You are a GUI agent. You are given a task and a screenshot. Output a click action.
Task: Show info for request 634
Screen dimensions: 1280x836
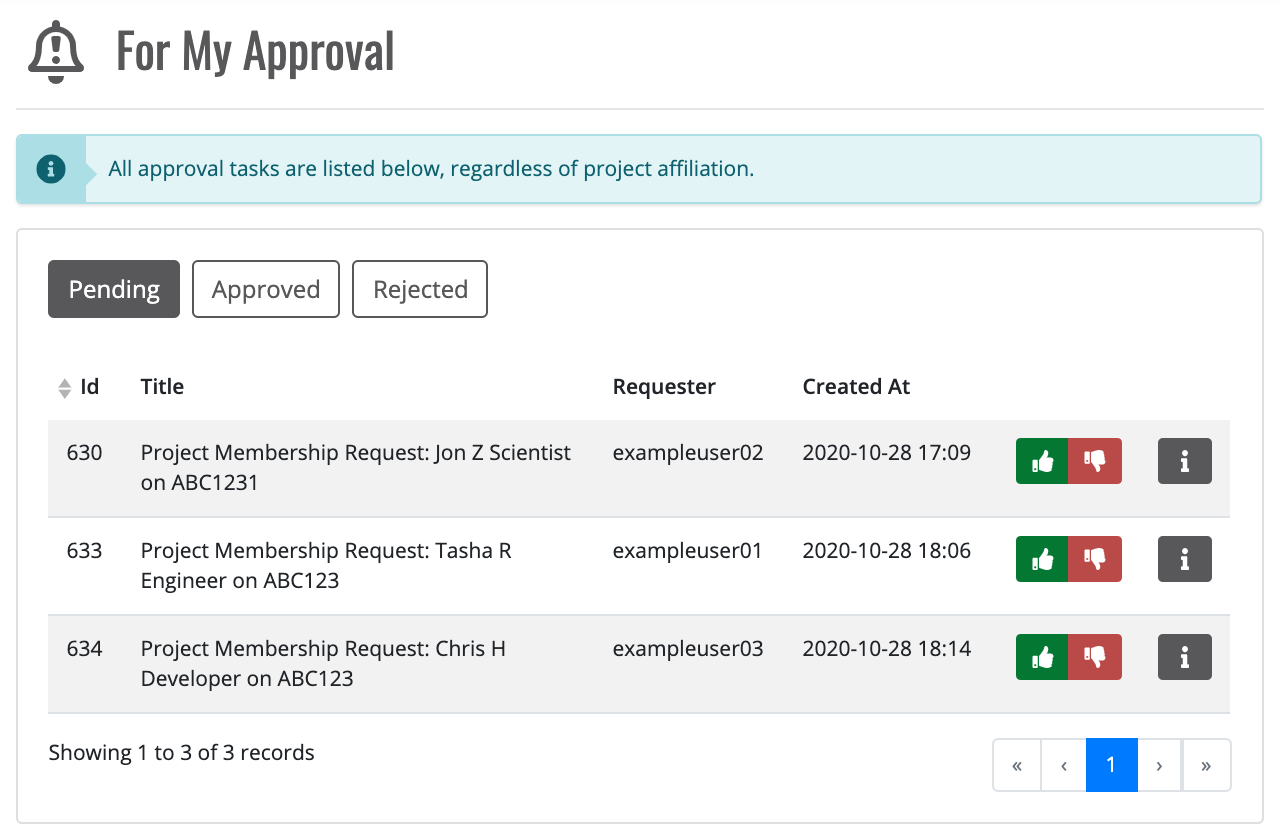(x=1184, y=657)
